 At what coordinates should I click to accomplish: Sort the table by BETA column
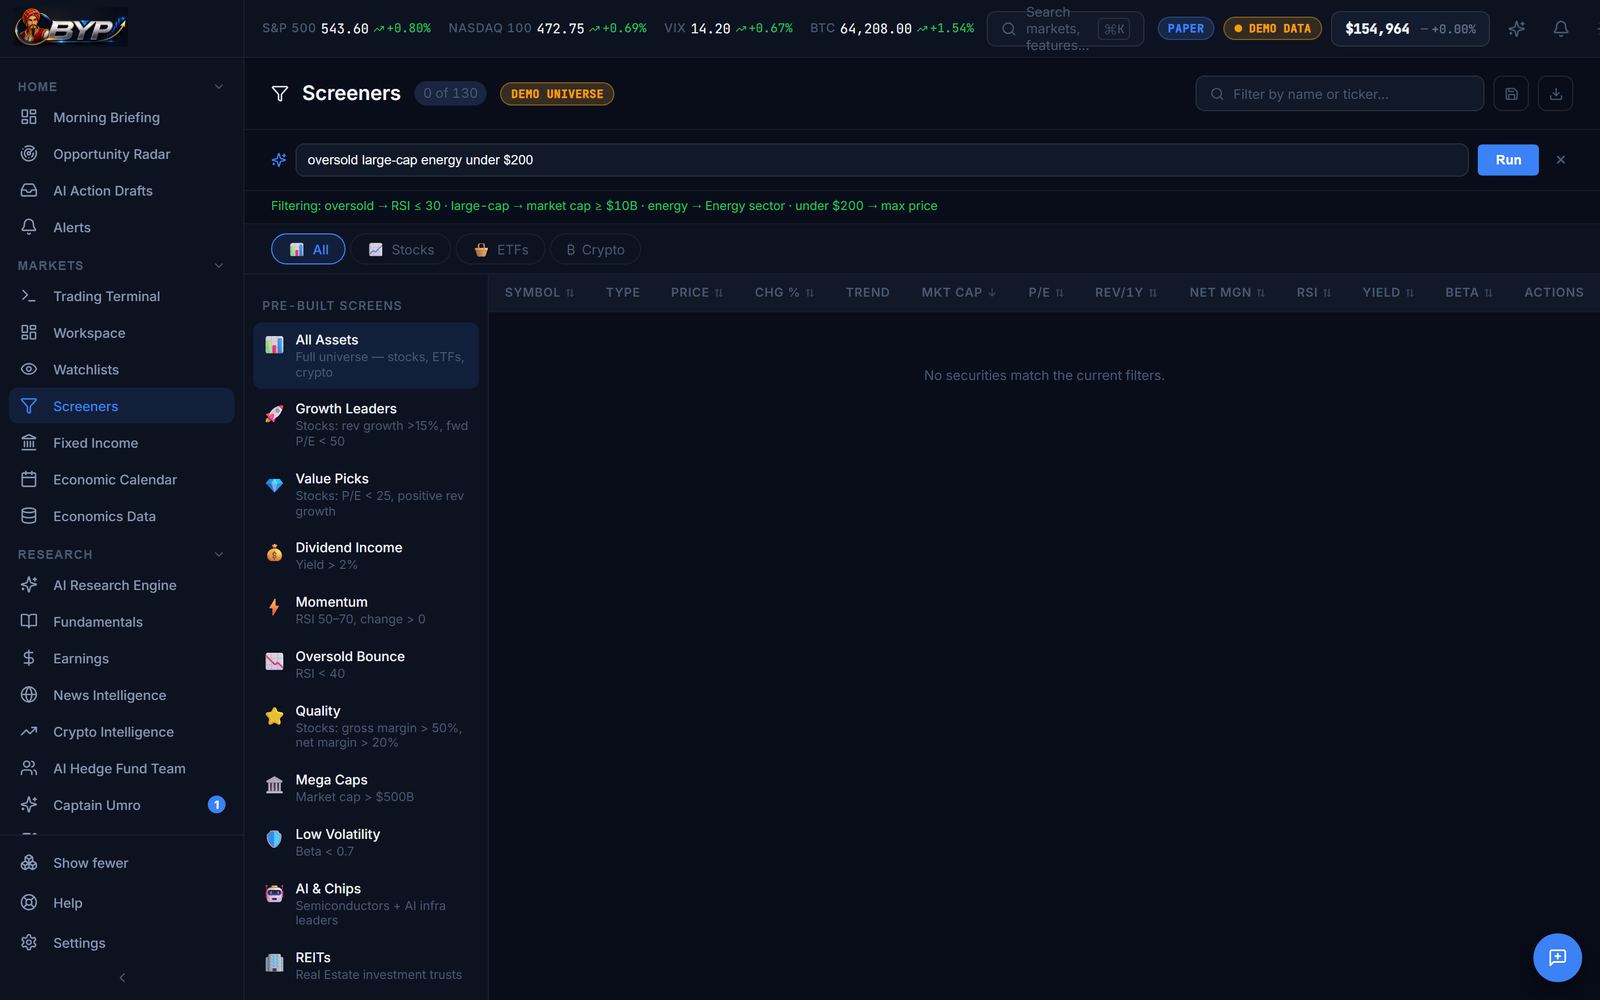tap(1469, 293)
